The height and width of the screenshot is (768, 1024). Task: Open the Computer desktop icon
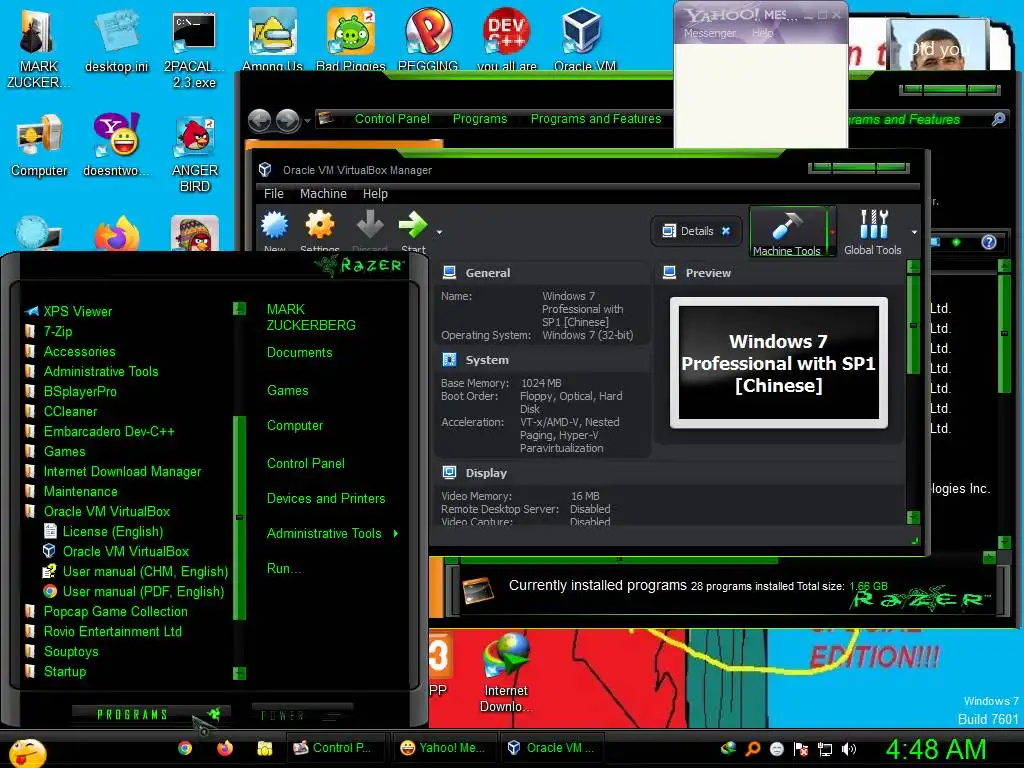[x=39, y=146]
